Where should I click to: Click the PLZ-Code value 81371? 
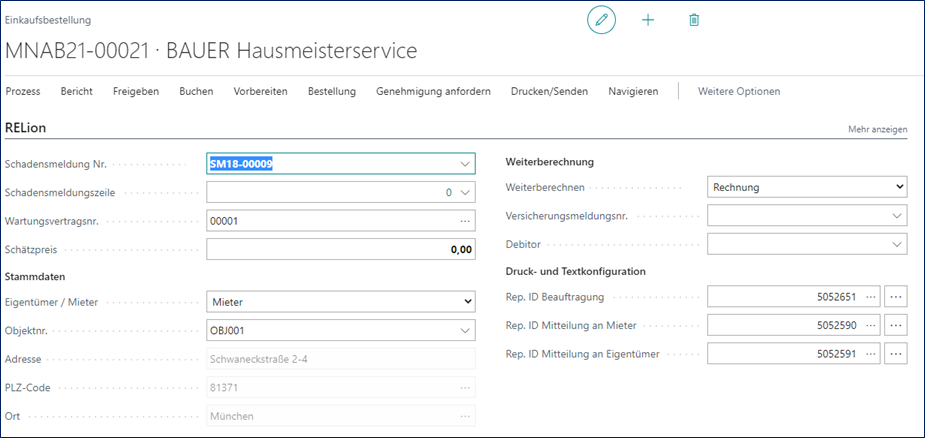coord(223,387)
